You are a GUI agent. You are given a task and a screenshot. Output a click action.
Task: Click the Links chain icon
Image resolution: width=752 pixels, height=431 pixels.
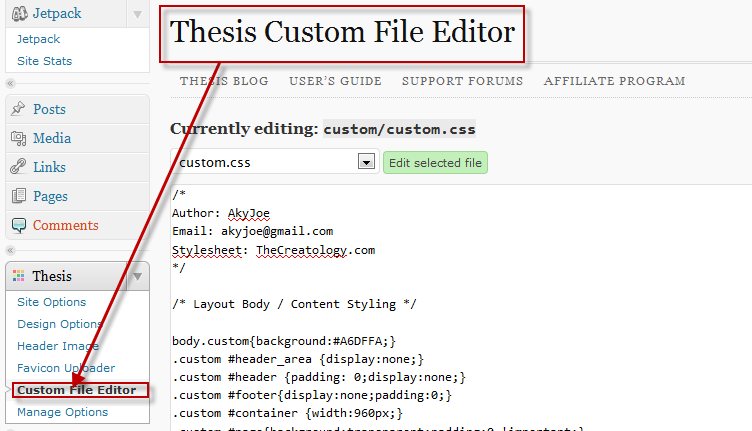pyautogui.click(x=18, y=167)
